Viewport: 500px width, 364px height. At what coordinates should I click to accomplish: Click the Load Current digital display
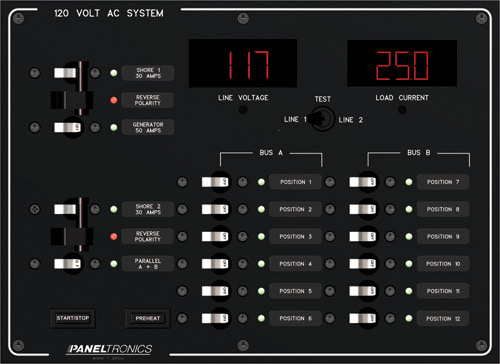[402, 64]
